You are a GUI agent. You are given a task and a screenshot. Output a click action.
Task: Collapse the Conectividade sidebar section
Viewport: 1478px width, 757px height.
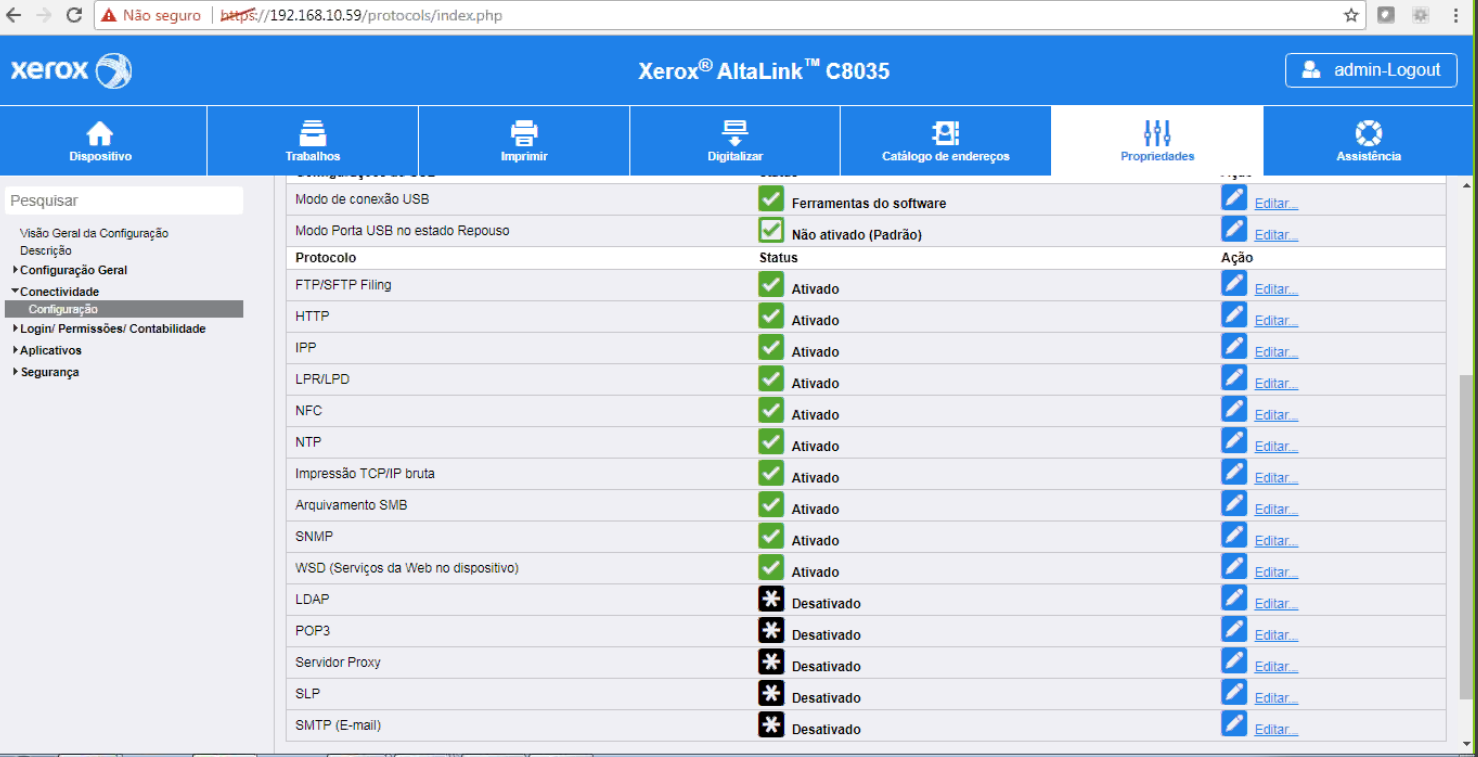click(59, 292)
